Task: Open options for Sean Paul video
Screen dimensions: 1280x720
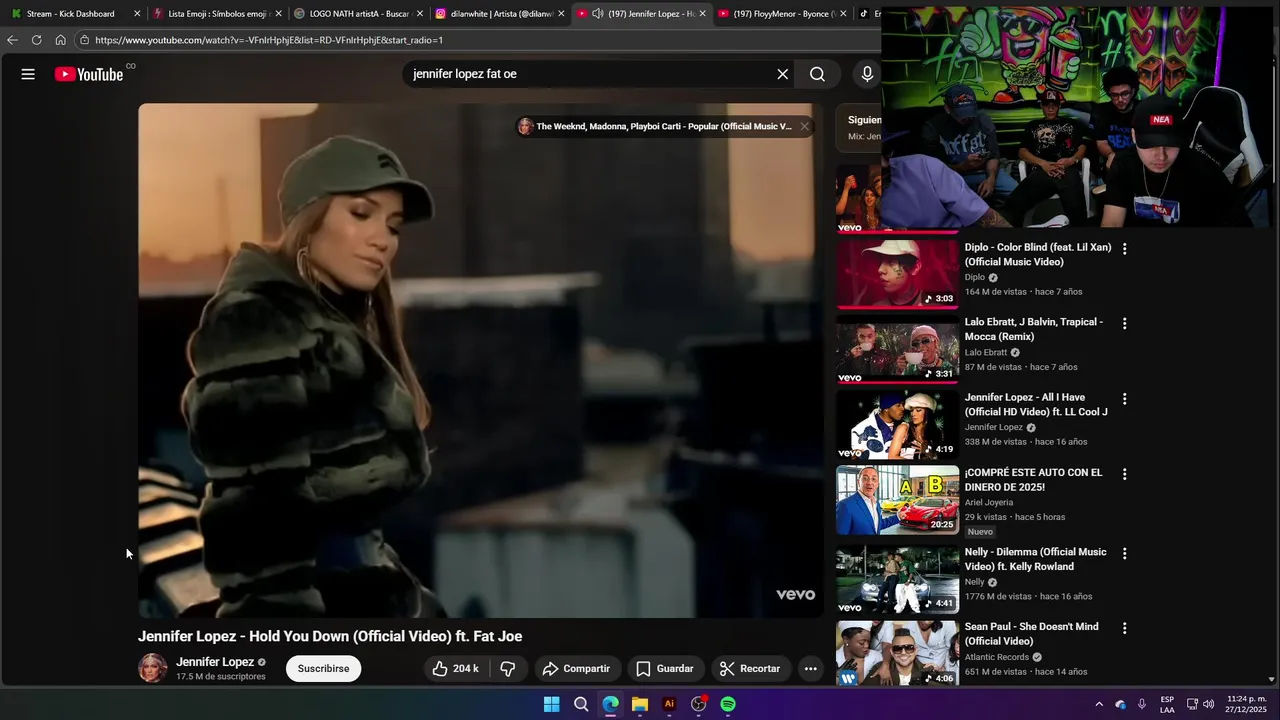Action: [1124, 628]
